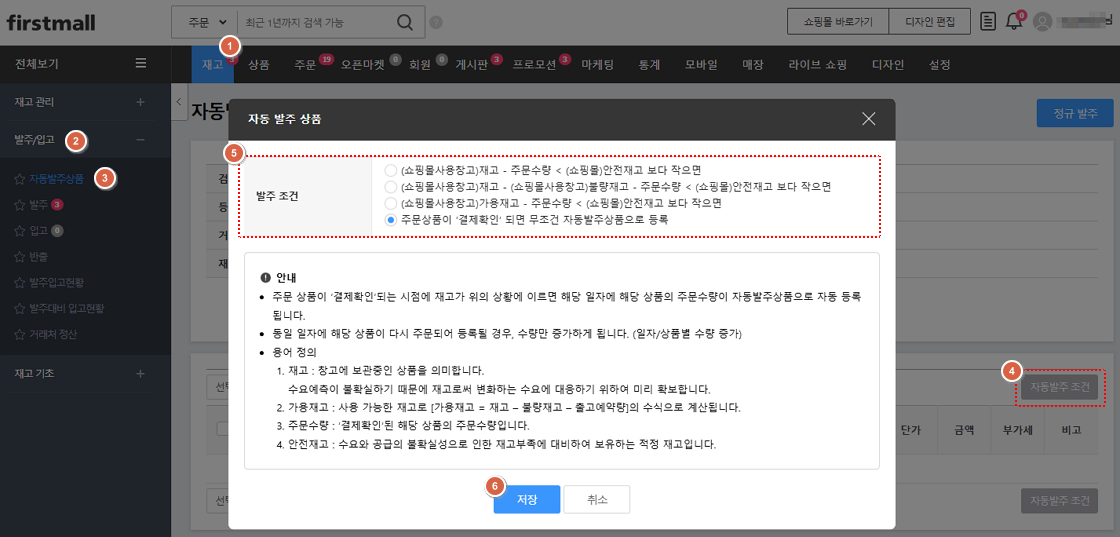
Task: Open 반출 in the sidebar
Action: [39, 256]
